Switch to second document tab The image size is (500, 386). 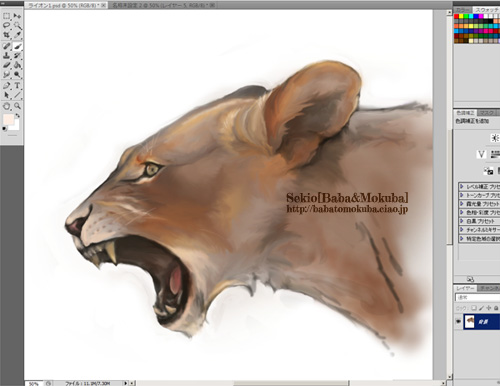coord(162,6)
